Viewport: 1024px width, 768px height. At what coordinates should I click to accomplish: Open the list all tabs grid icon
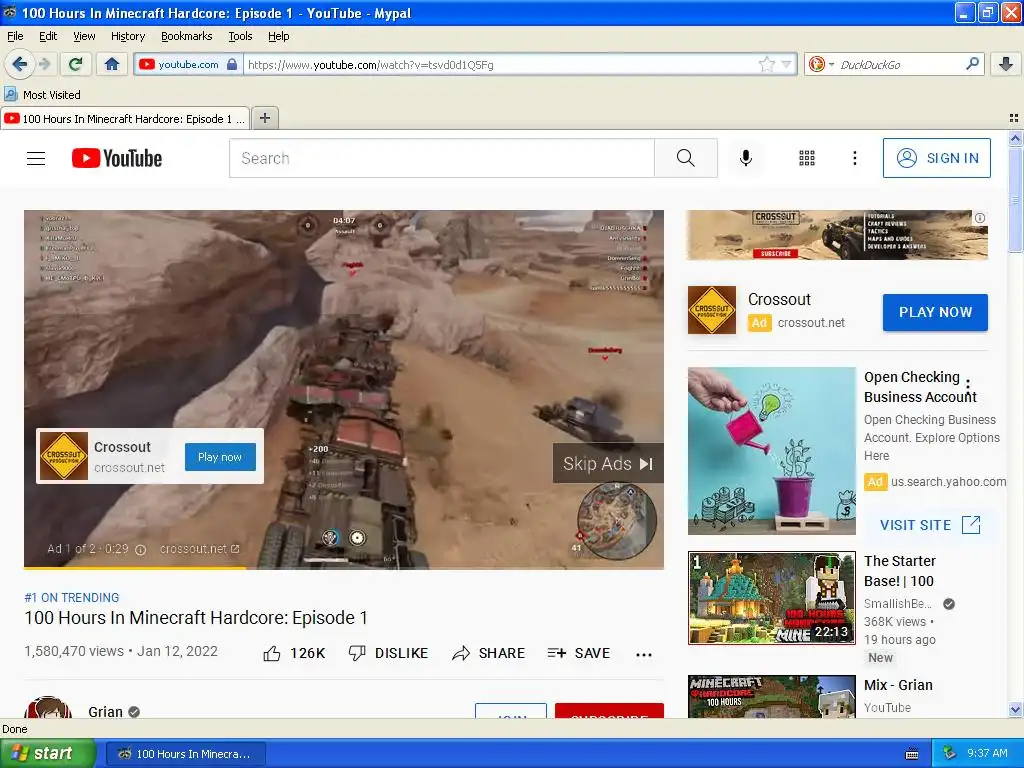tap(1014, 118)
